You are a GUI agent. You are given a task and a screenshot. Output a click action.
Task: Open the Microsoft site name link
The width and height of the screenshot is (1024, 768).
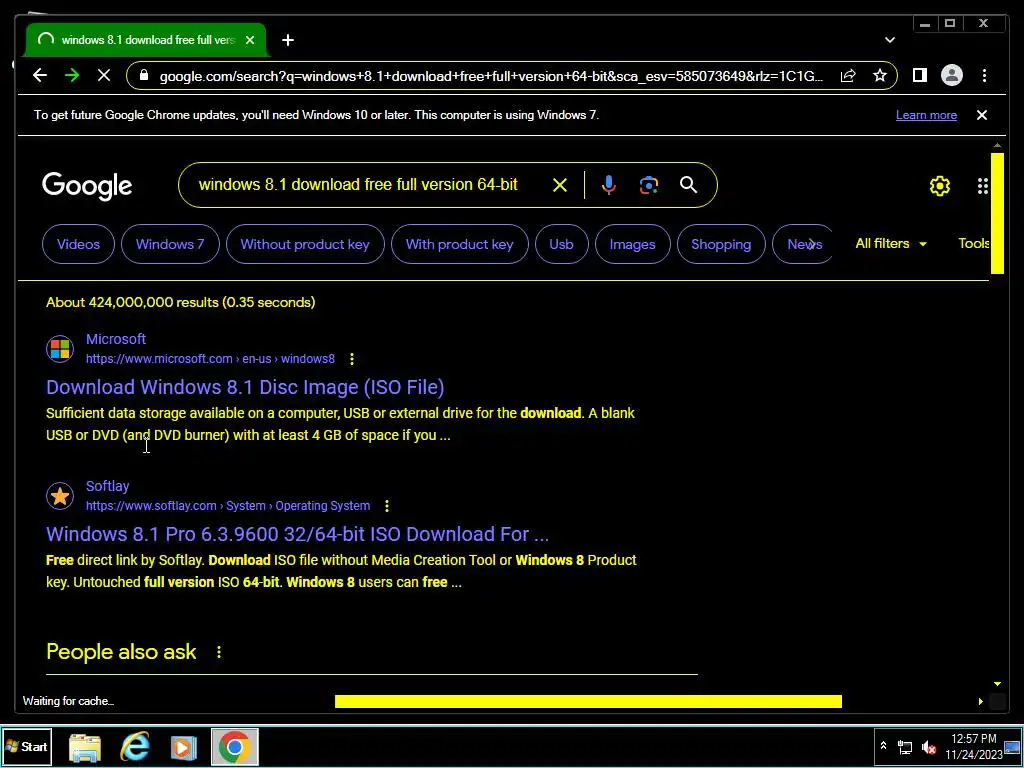(116, 339)
